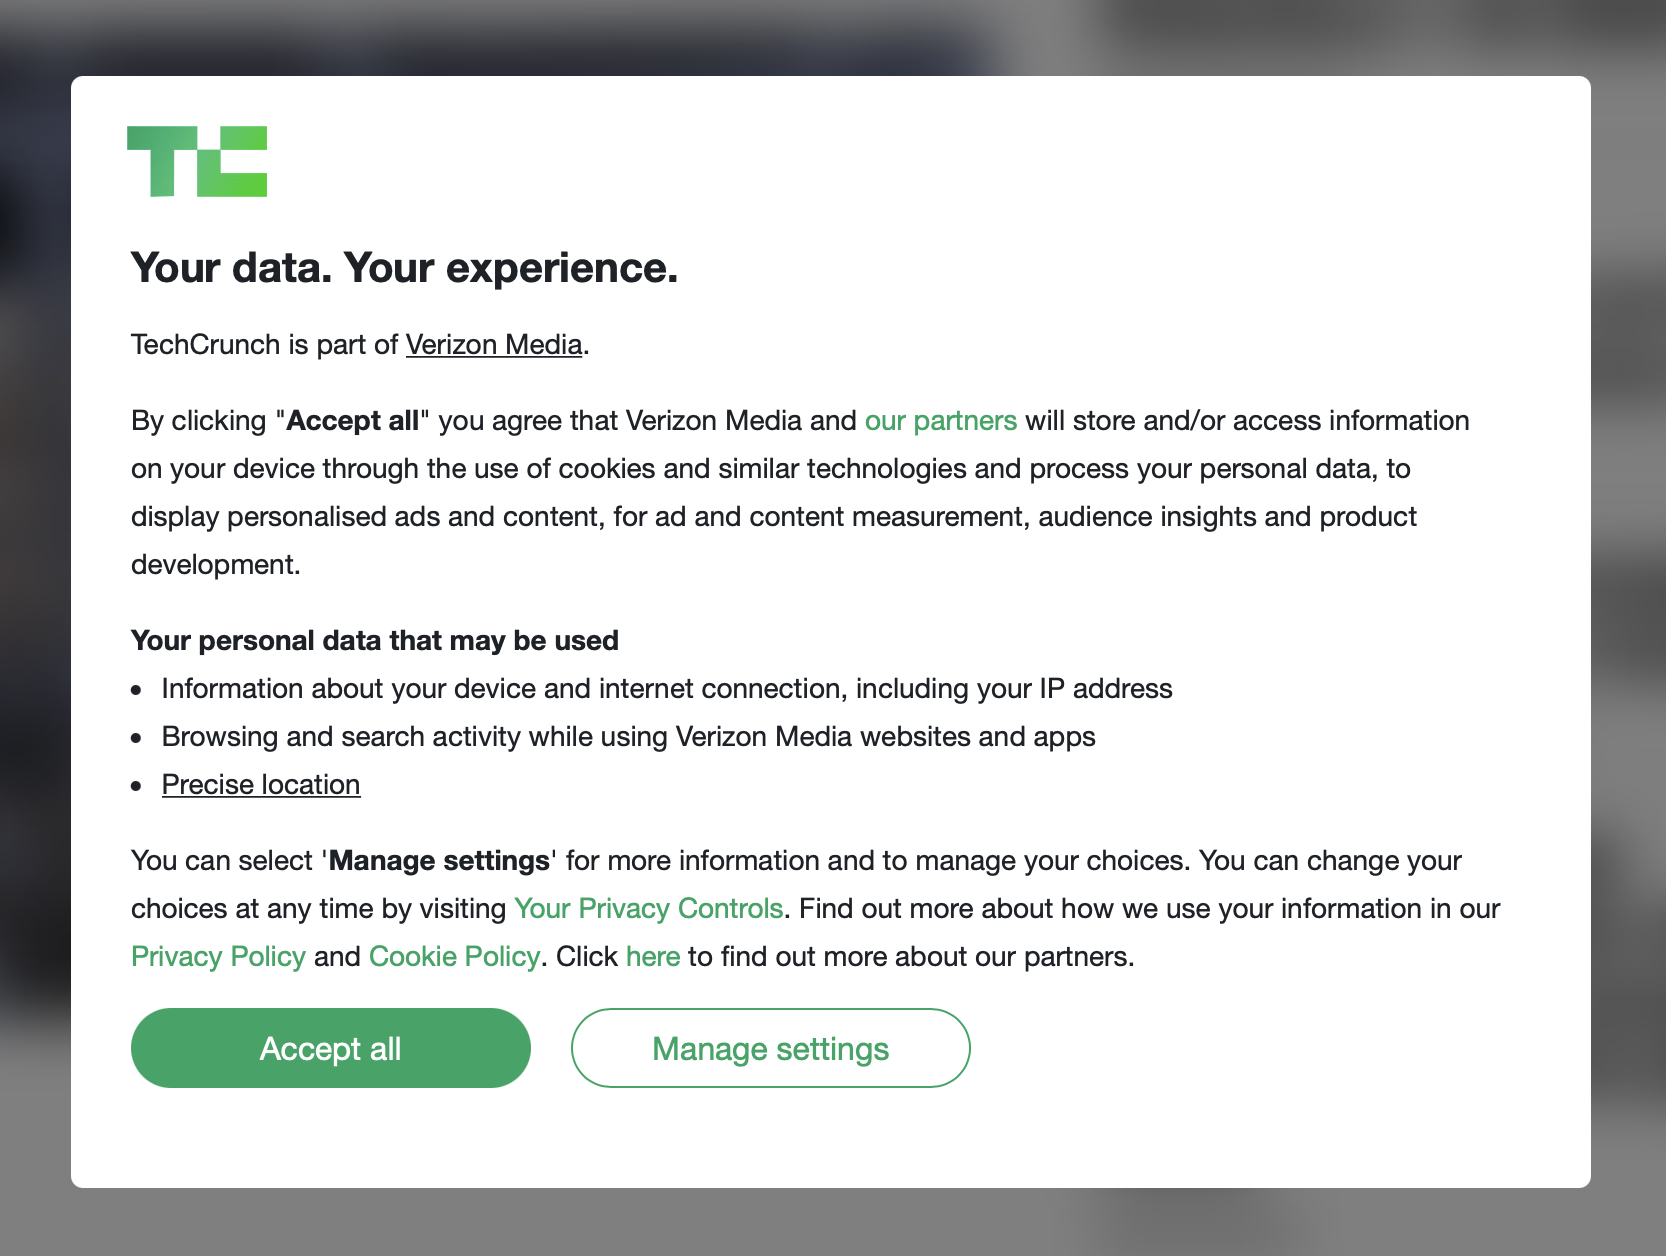Click the green TechCrunch TC logo
The image size is (1666, 1256).
[197, 161]
